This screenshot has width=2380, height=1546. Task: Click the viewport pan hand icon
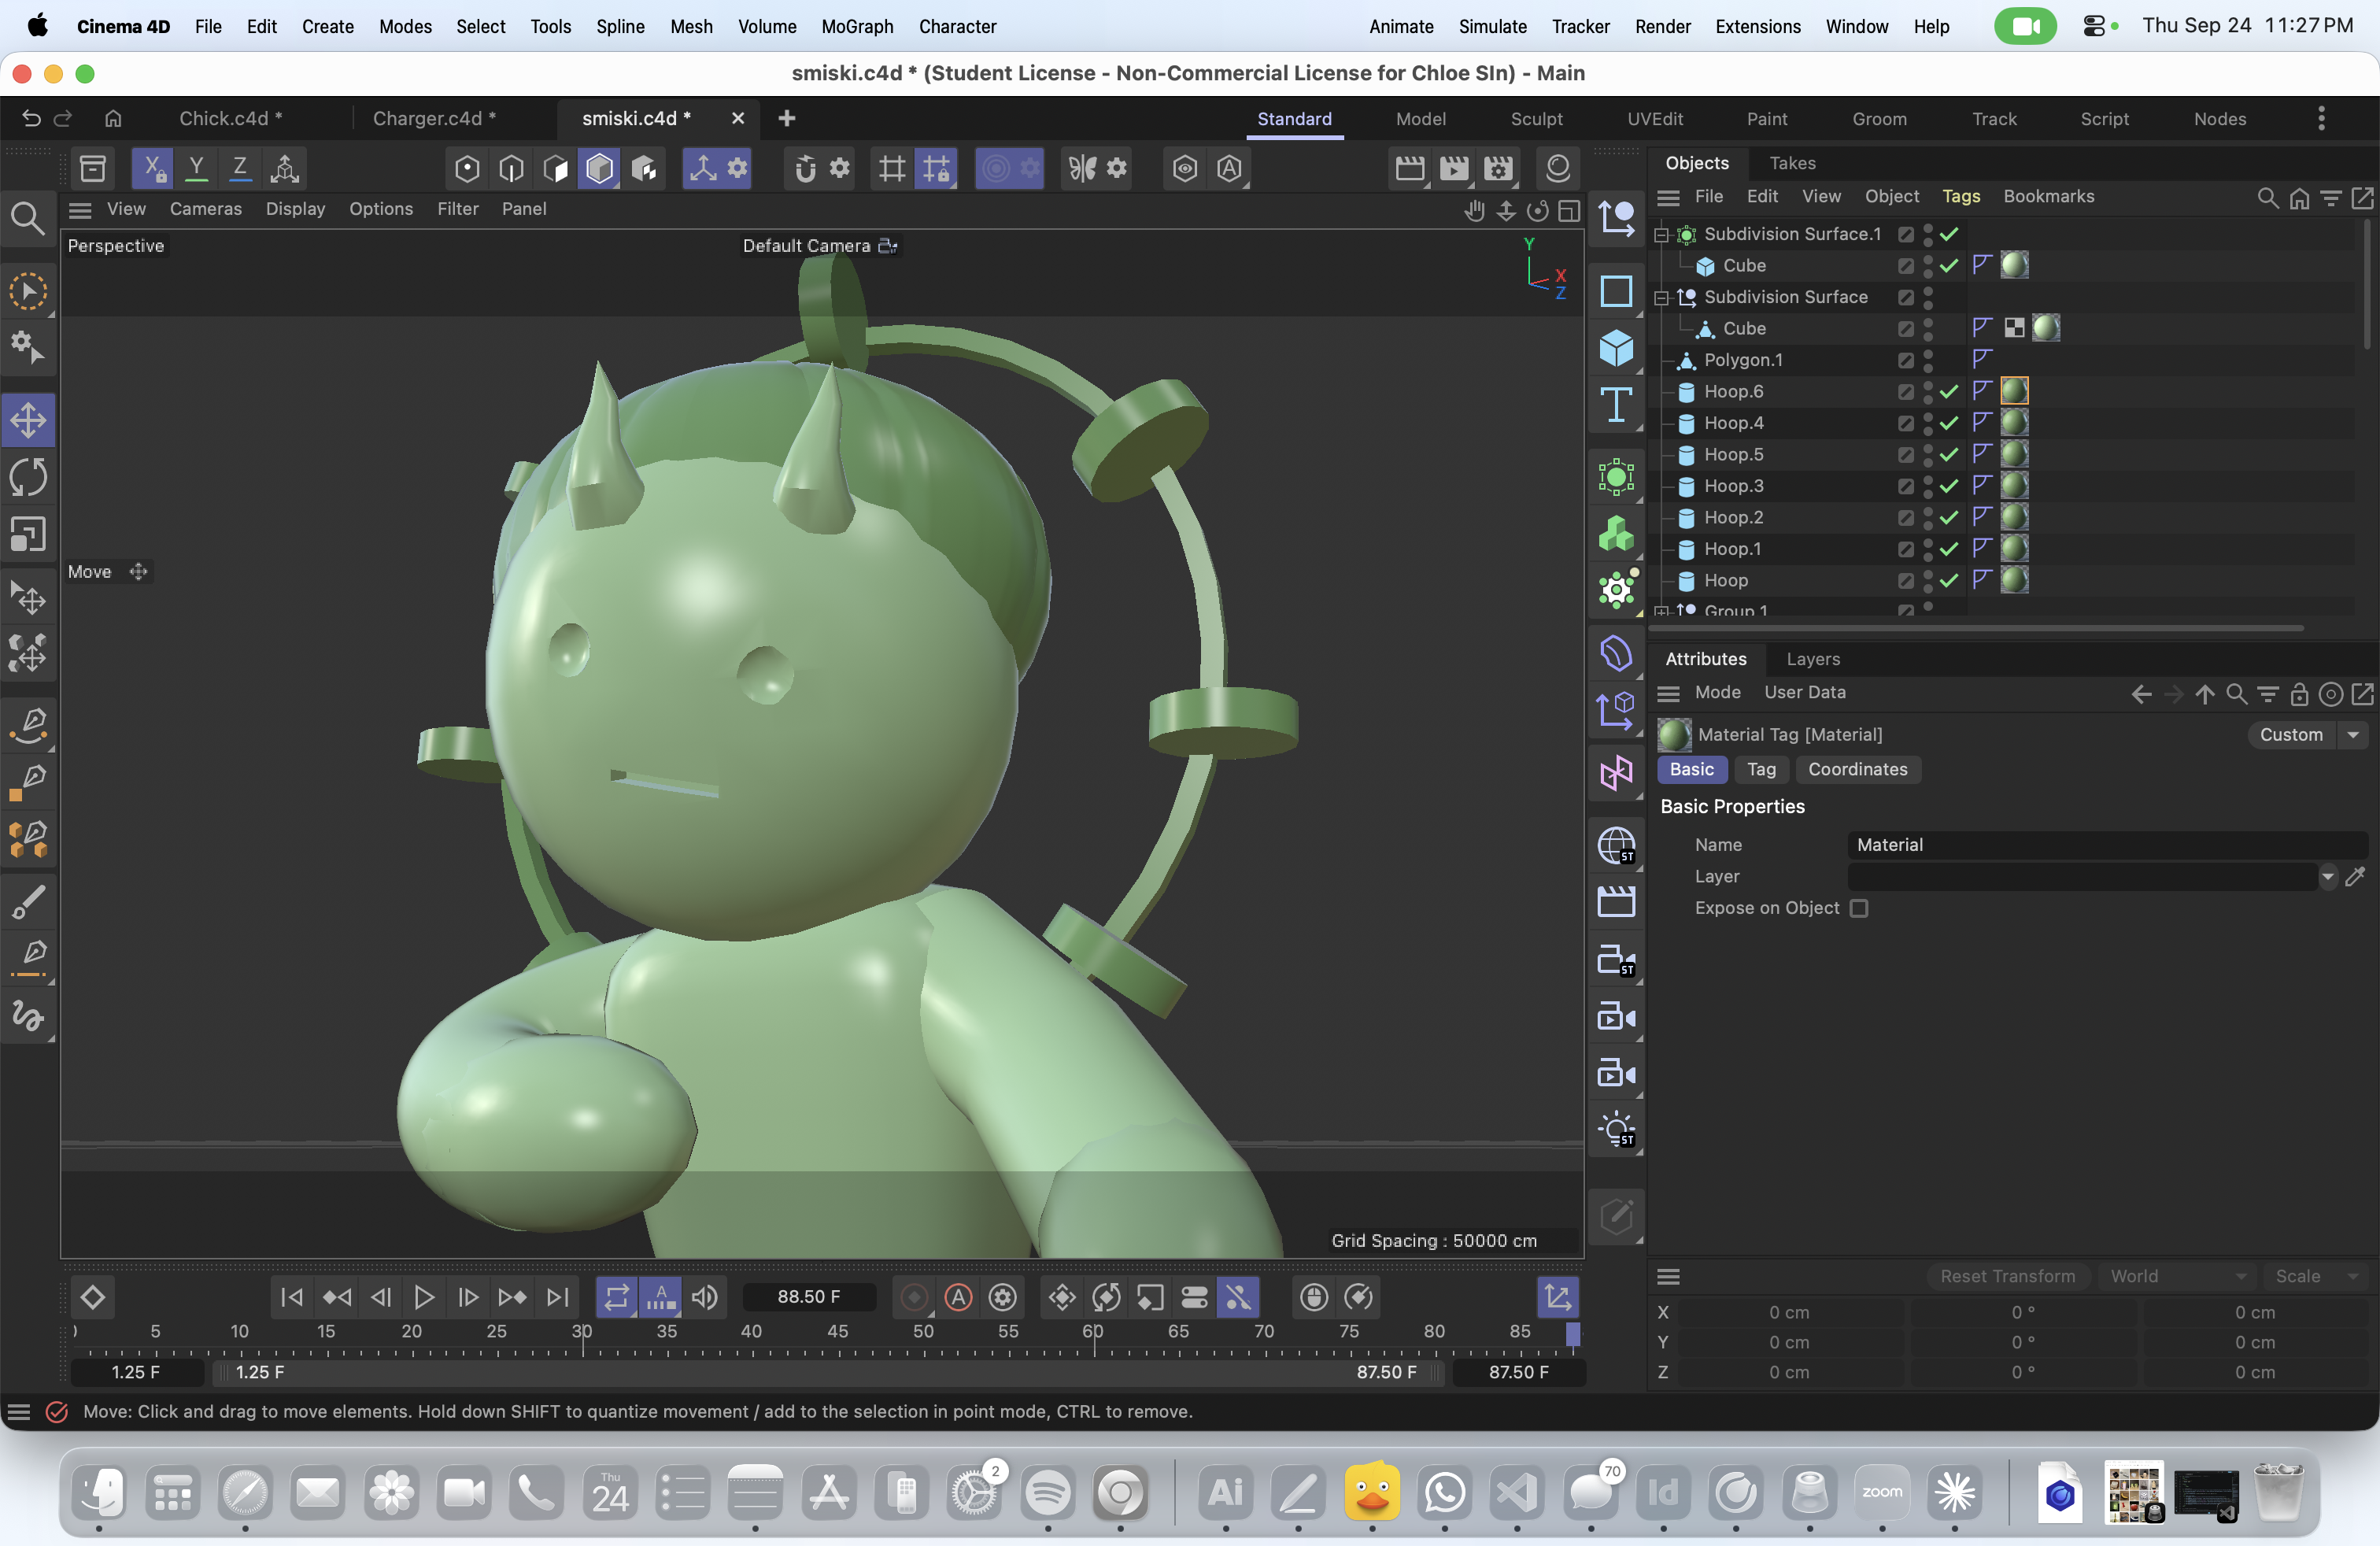1474,210
